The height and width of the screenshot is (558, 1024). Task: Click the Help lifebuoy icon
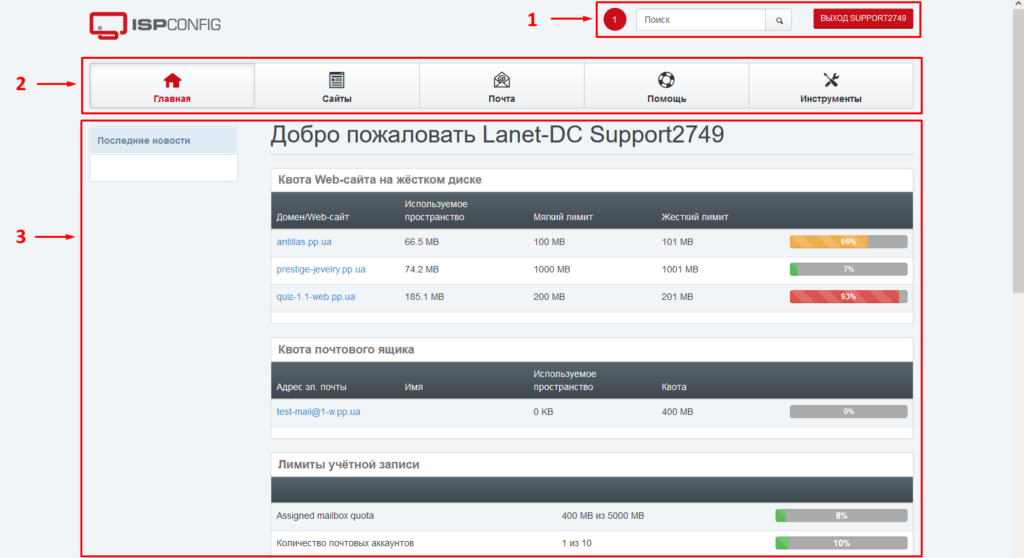pos(666,80)
